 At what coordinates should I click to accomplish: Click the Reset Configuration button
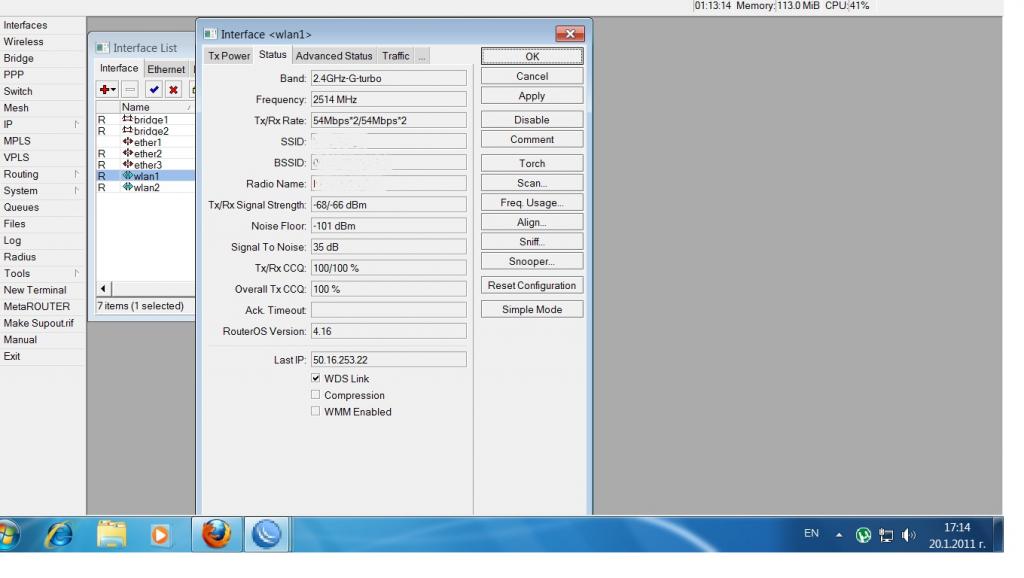tap(531, 286)
